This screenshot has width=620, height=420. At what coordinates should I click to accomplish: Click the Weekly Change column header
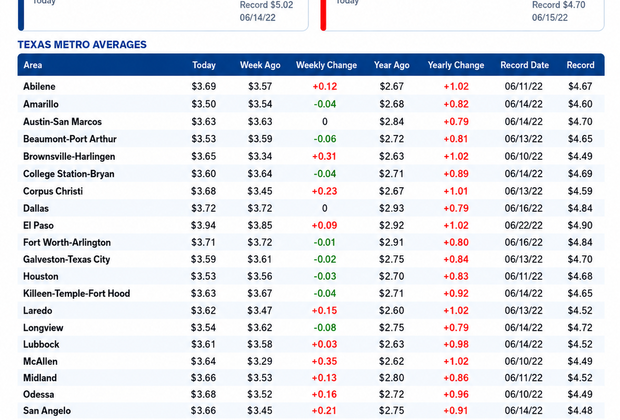tap(326, 65)
